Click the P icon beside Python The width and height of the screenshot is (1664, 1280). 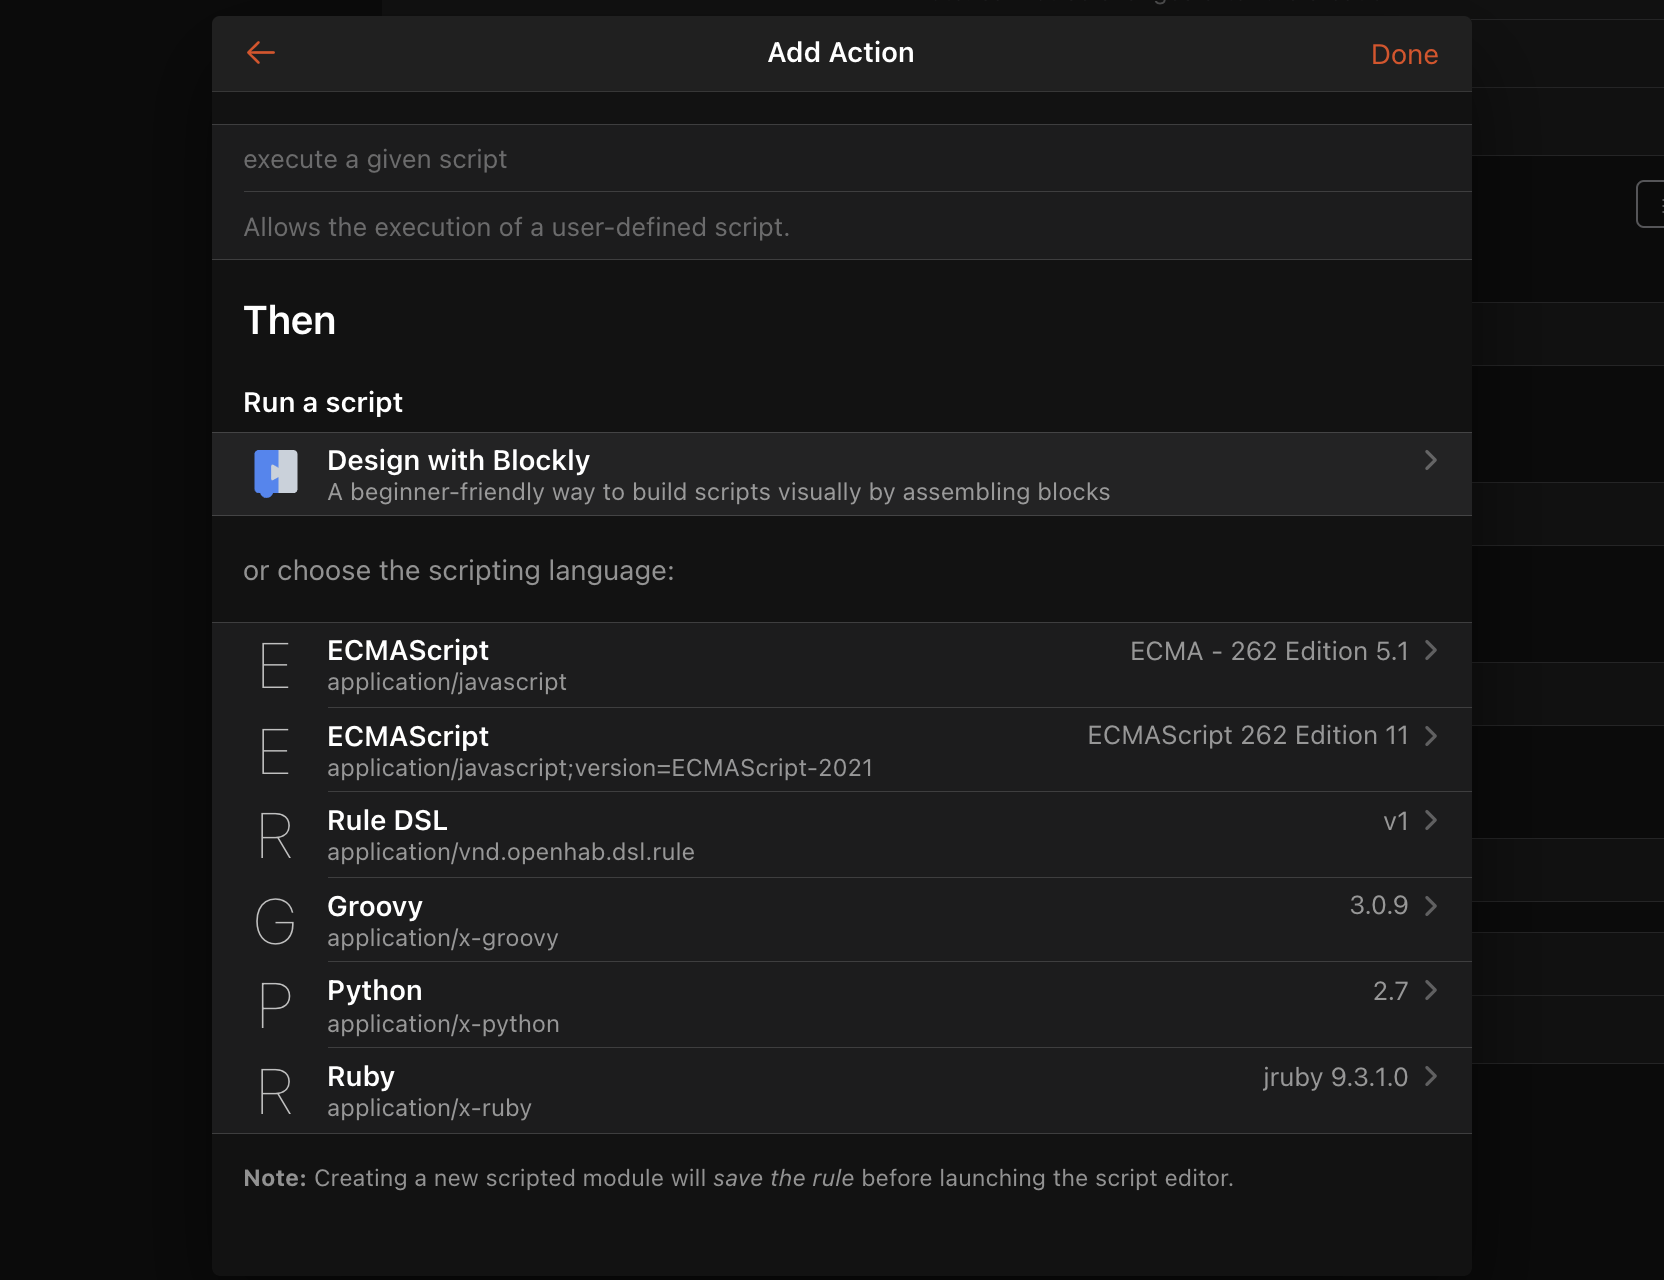275,1005
